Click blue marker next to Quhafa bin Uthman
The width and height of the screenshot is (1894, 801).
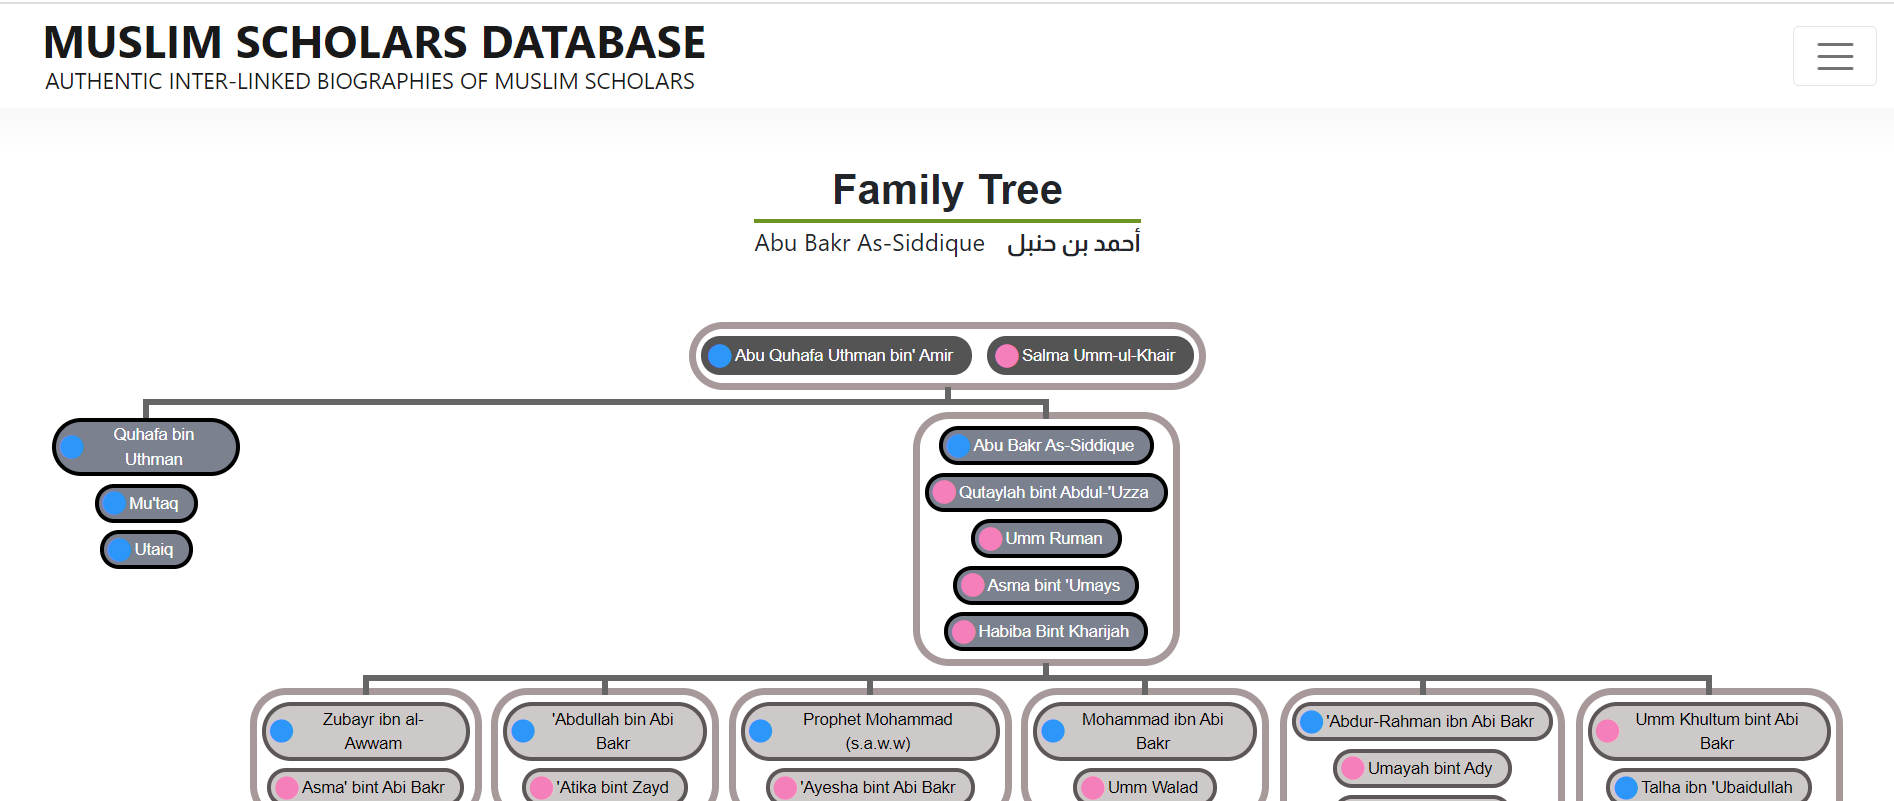coord(72,447)
